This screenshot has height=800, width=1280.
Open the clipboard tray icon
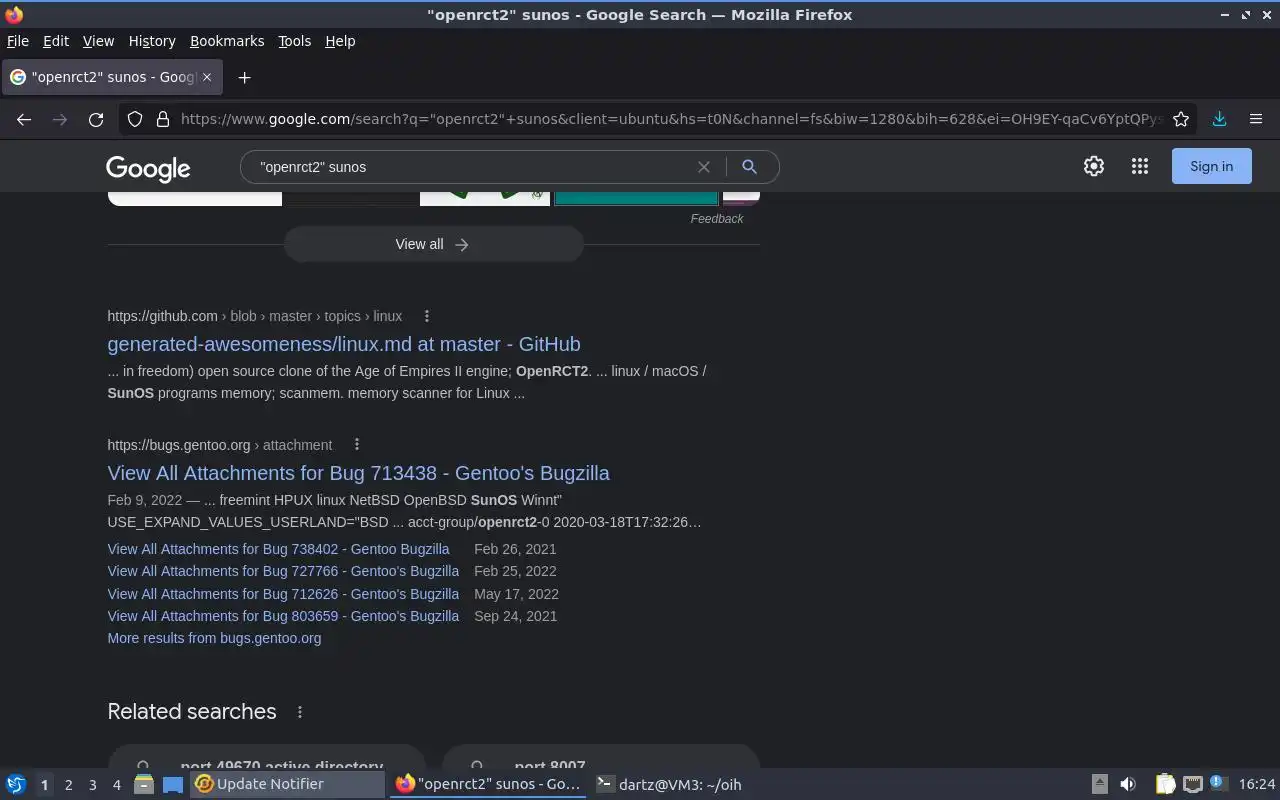[x=1165, y=784]
